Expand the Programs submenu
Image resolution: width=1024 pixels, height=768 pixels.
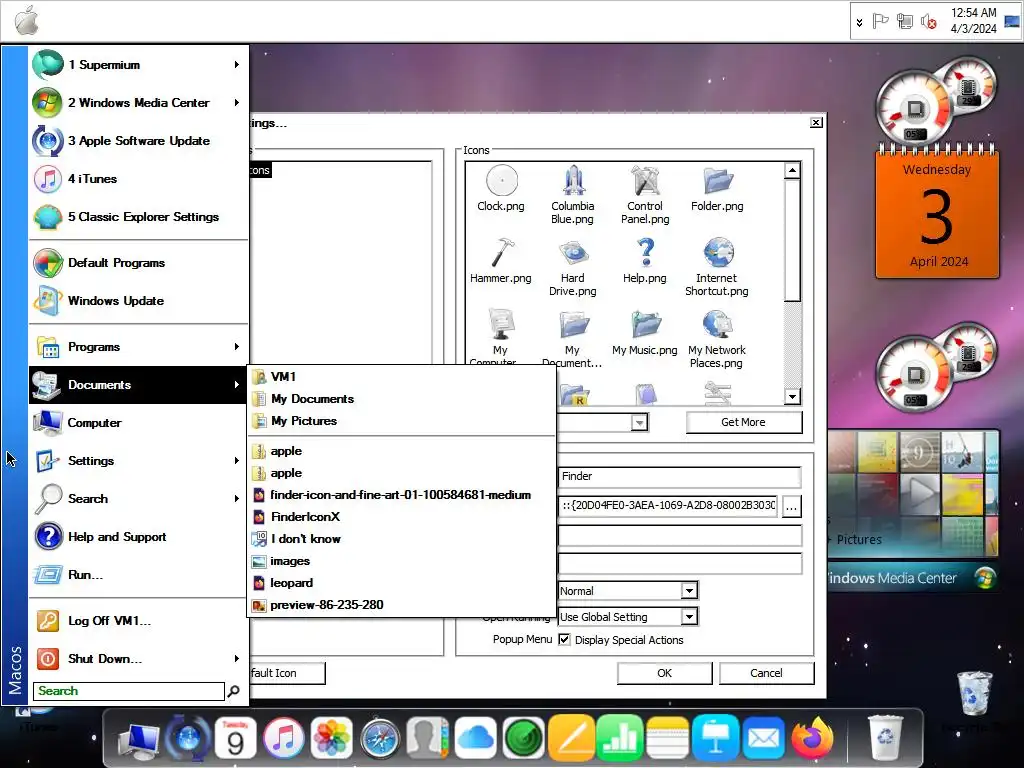(138, 347)
